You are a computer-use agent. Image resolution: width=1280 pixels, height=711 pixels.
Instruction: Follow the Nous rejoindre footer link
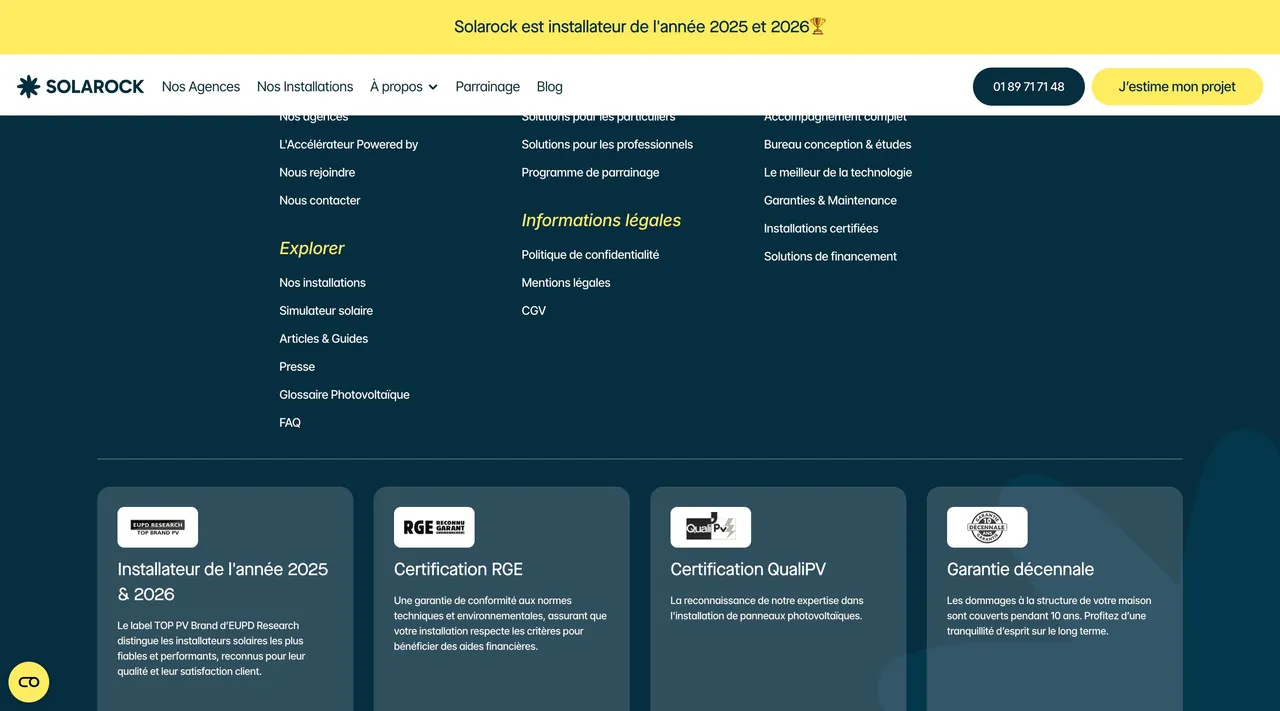pyautogui.click(x=317, y=173)
